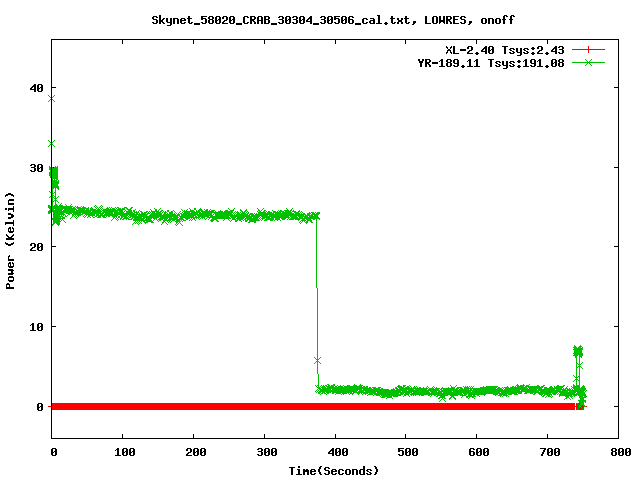Screen dimensions: 640x480
Task: Click the x-axis tick label 800
Action: click(x=621, y=452)
